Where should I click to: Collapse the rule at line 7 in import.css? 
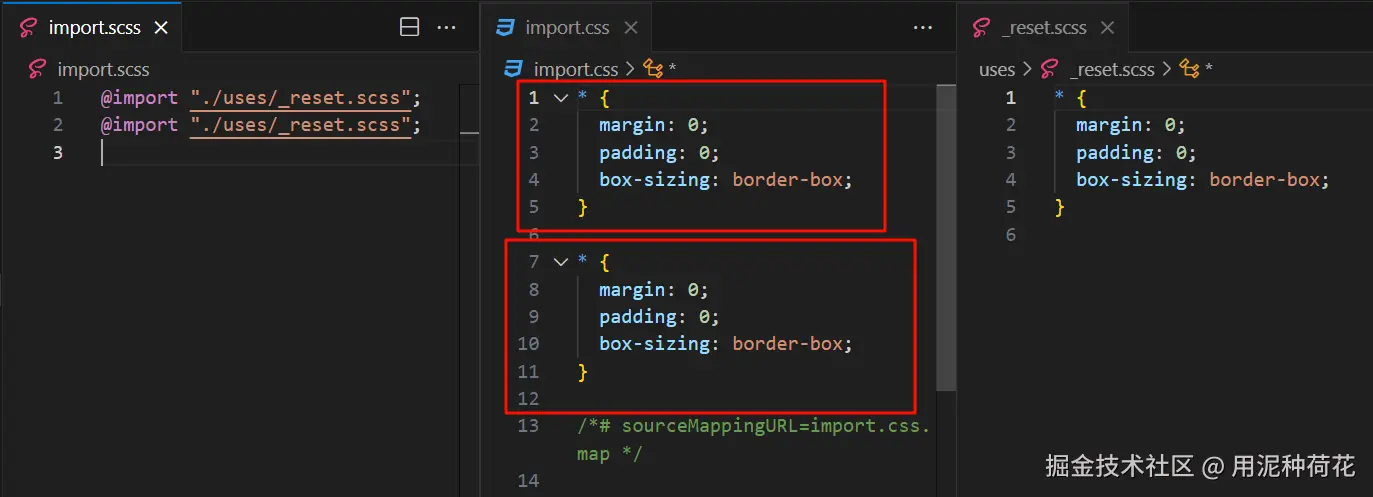pyautogui.click(x=561, y=262)
